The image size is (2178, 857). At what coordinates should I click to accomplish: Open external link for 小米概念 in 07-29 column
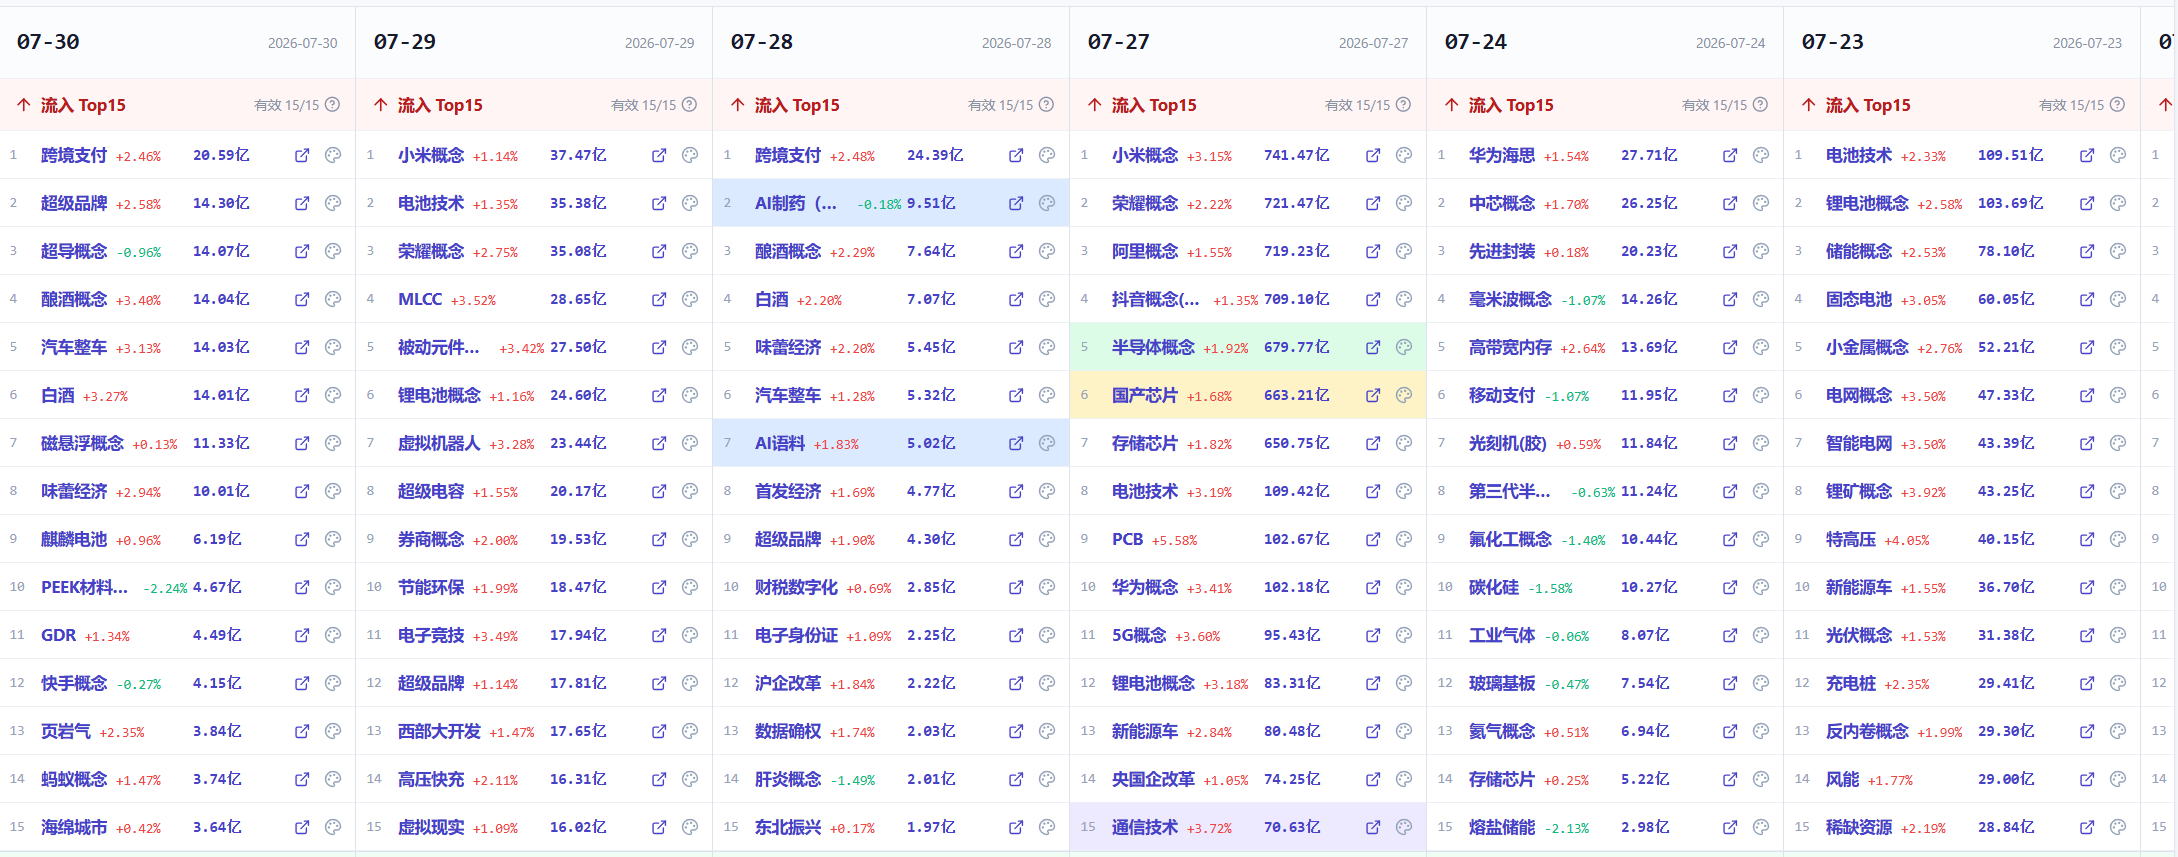click(x=659, y=155)
